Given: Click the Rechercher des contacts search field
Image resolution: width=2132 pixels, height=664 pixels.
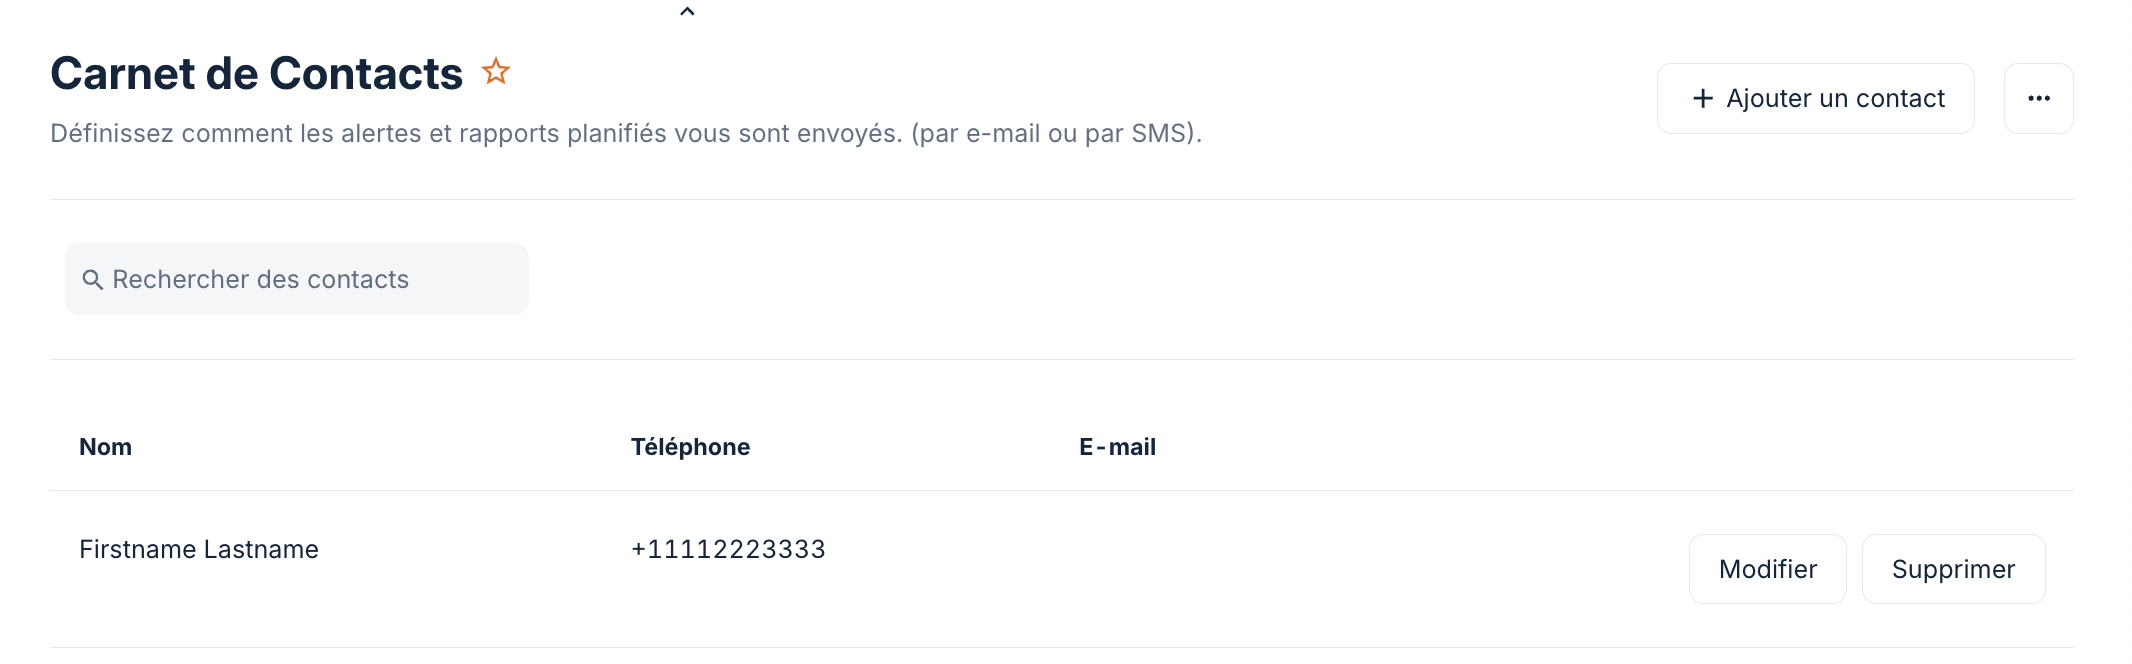Looking at the screenshot, I should pos(296,279).
